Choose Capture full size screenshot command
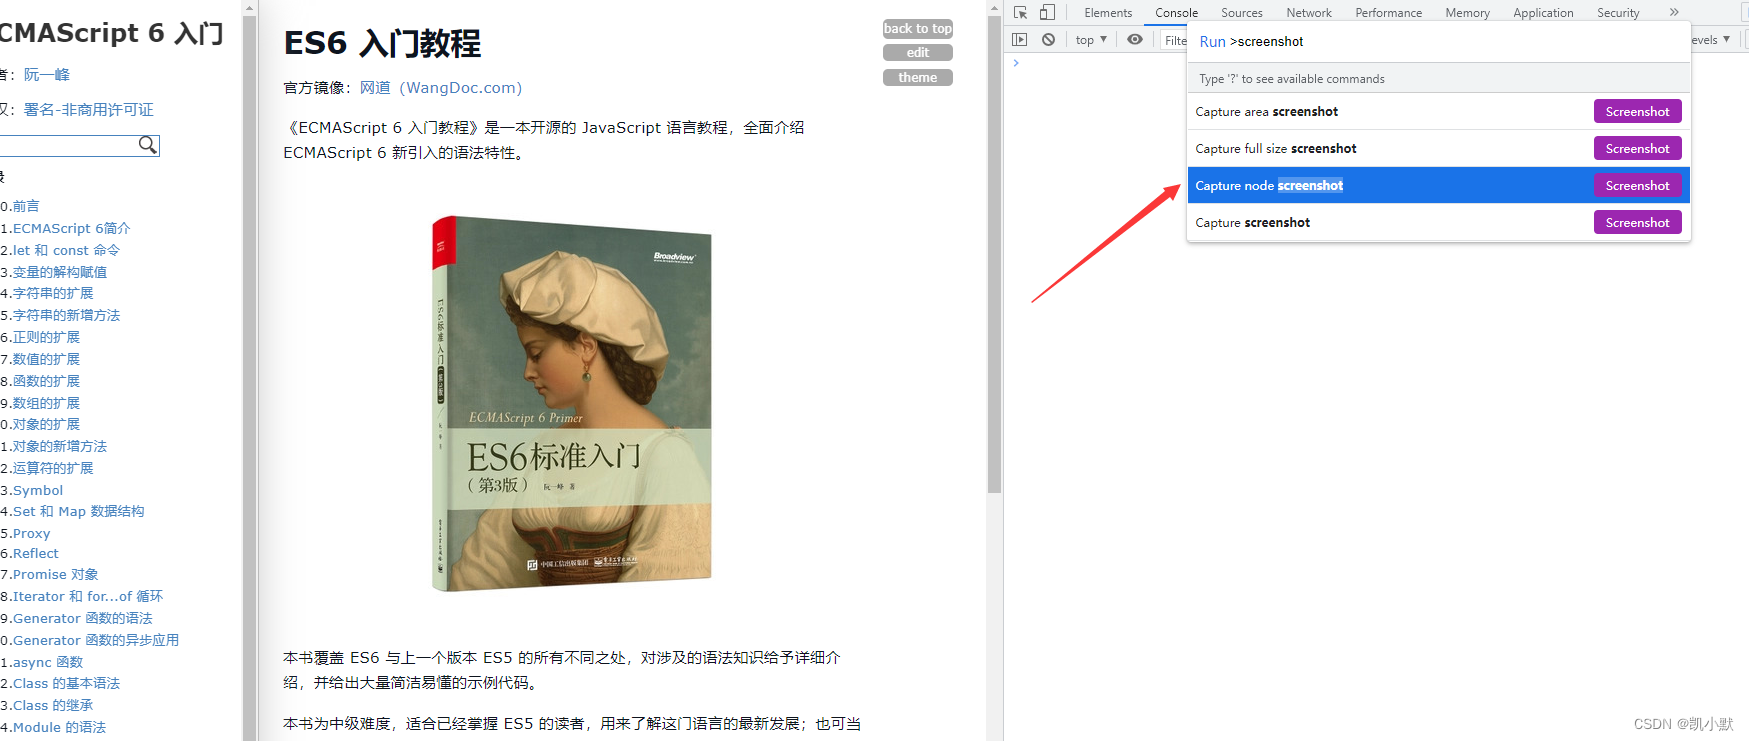Viewport: 1749px width, 741px height. click(x=1438, y=148)
